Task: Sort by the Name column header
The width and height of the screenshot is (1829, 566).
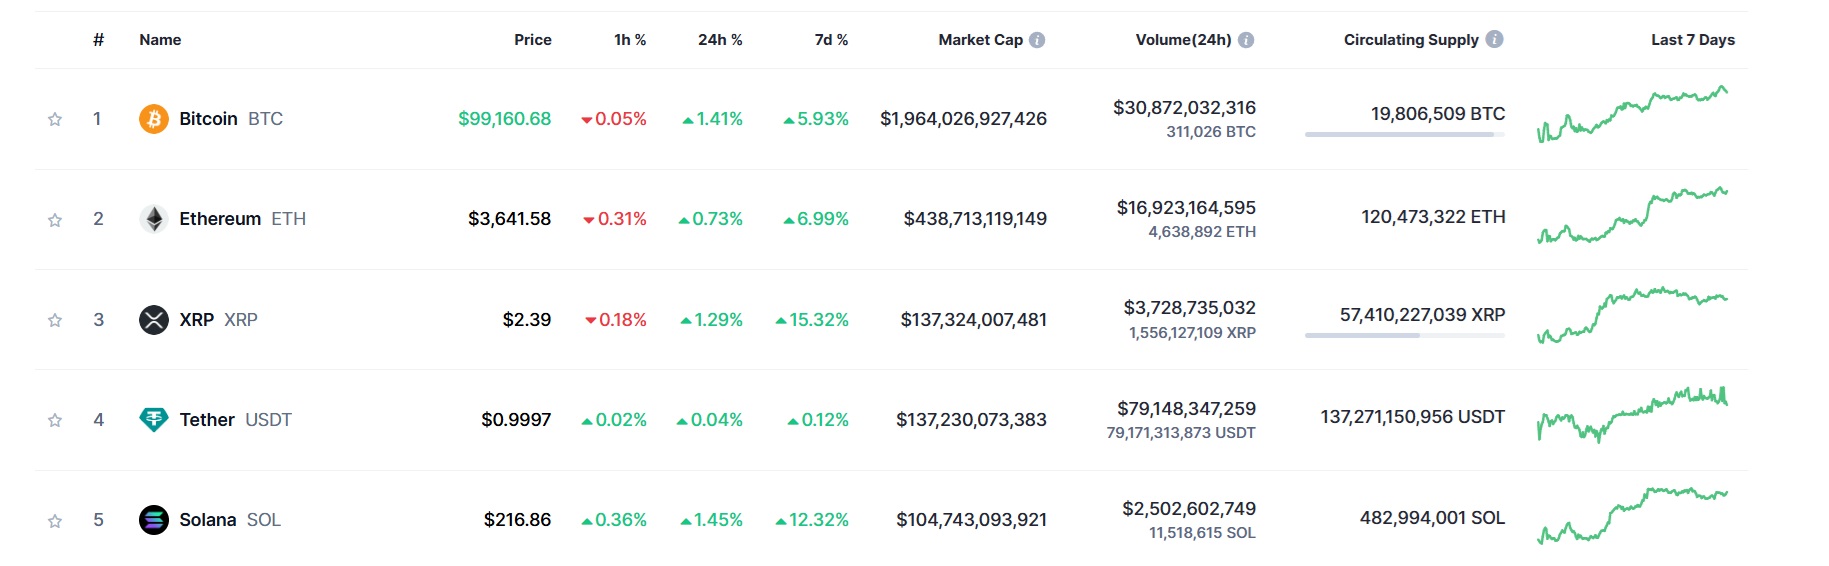Action: pyautogui.click(x=160, y=40)
